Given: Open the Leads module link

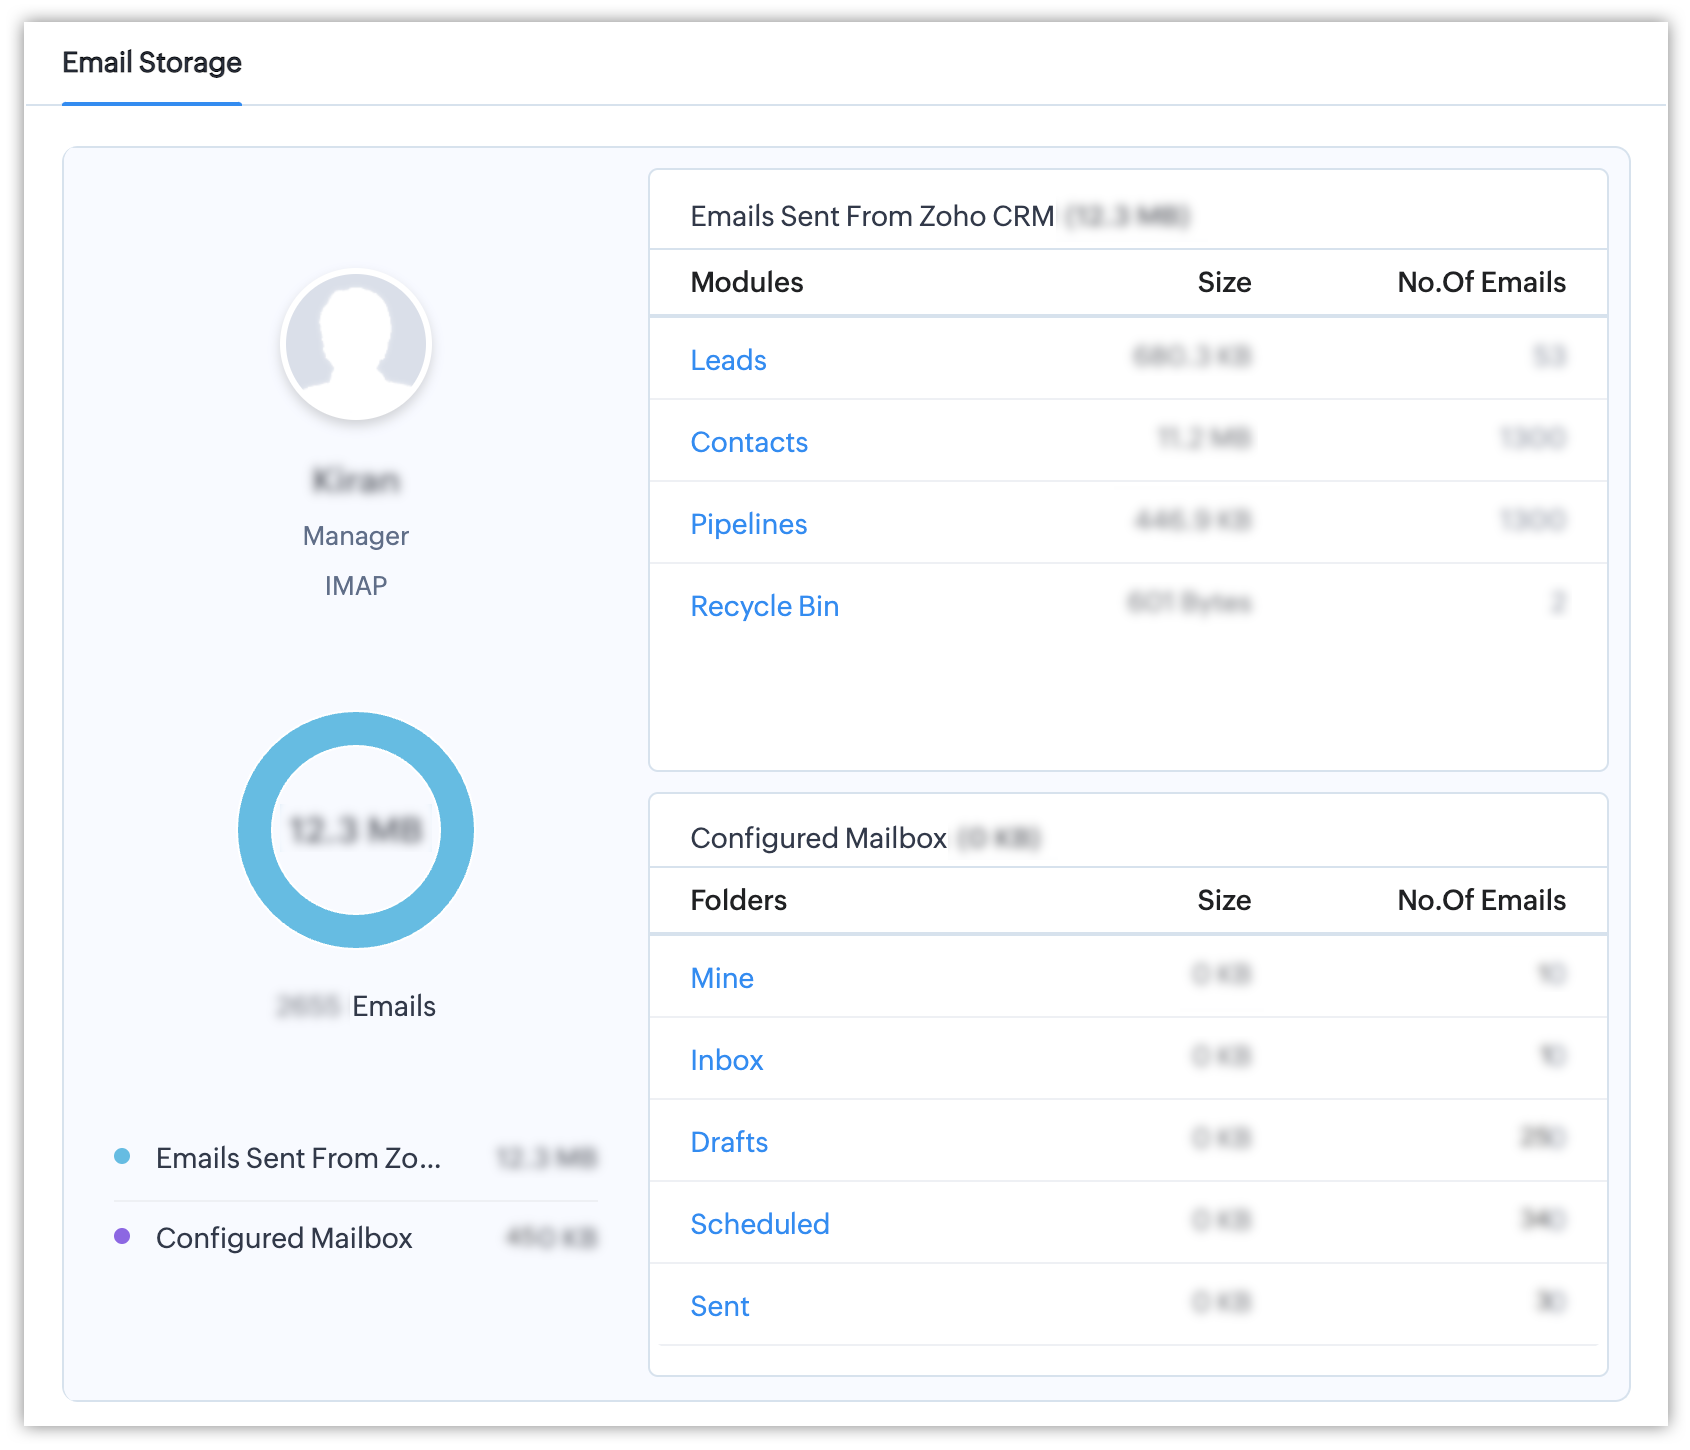Looking at the screenshot, I should [x=728, y=360].
